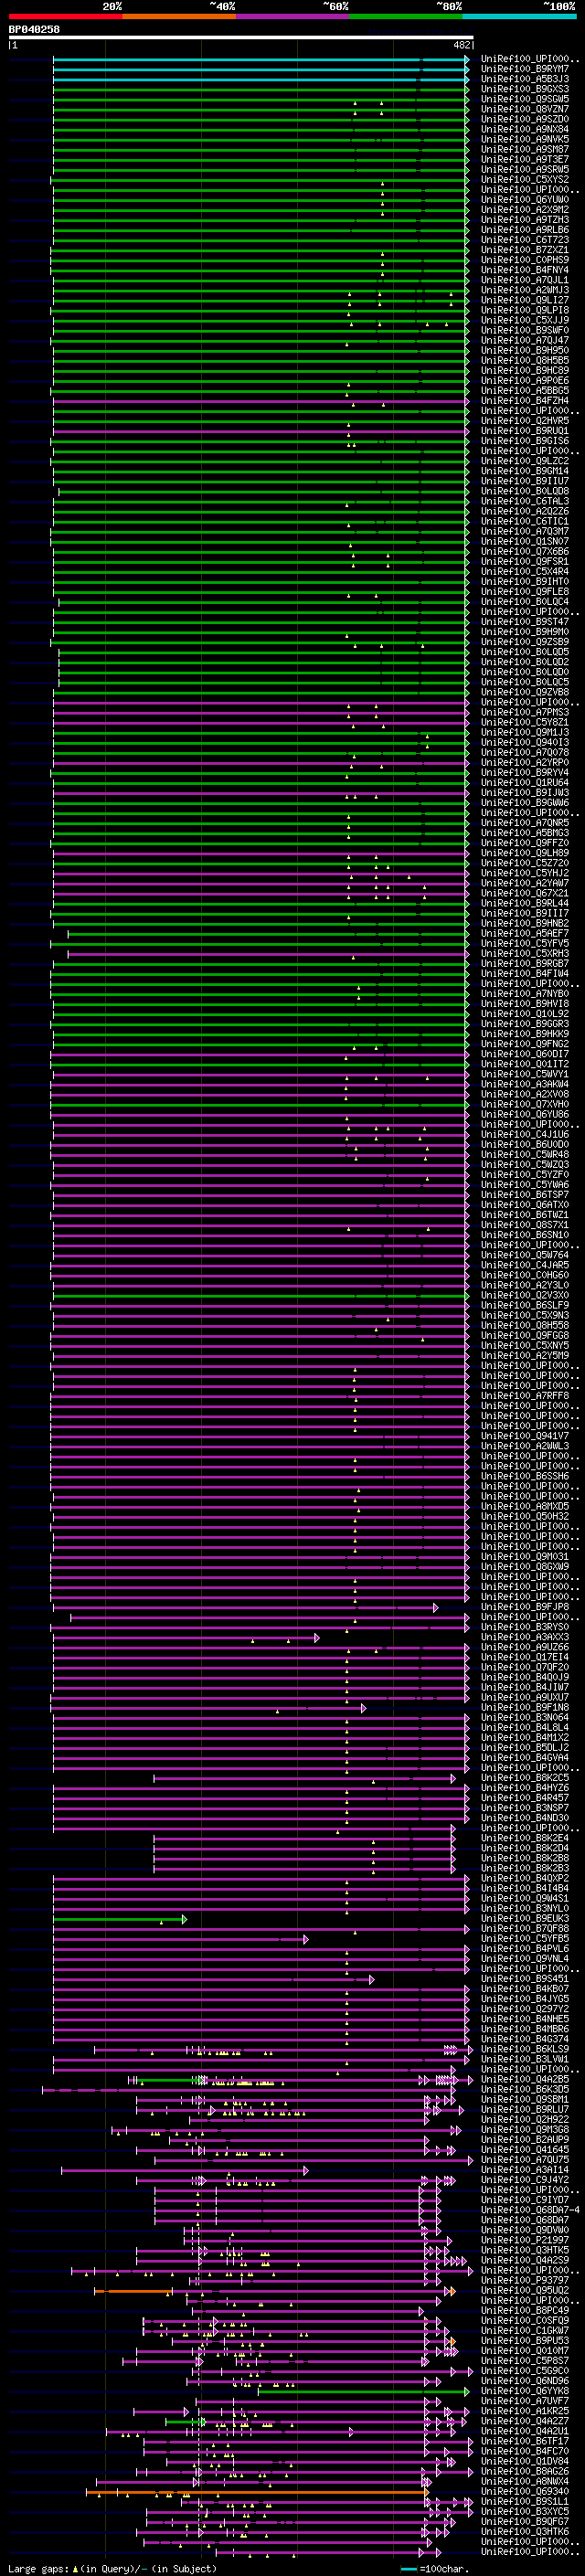Viewport: 585px width, 2576px height.
Task: Click the UniRef100_Q9LI27 label
Action: (x=525, y=300)
